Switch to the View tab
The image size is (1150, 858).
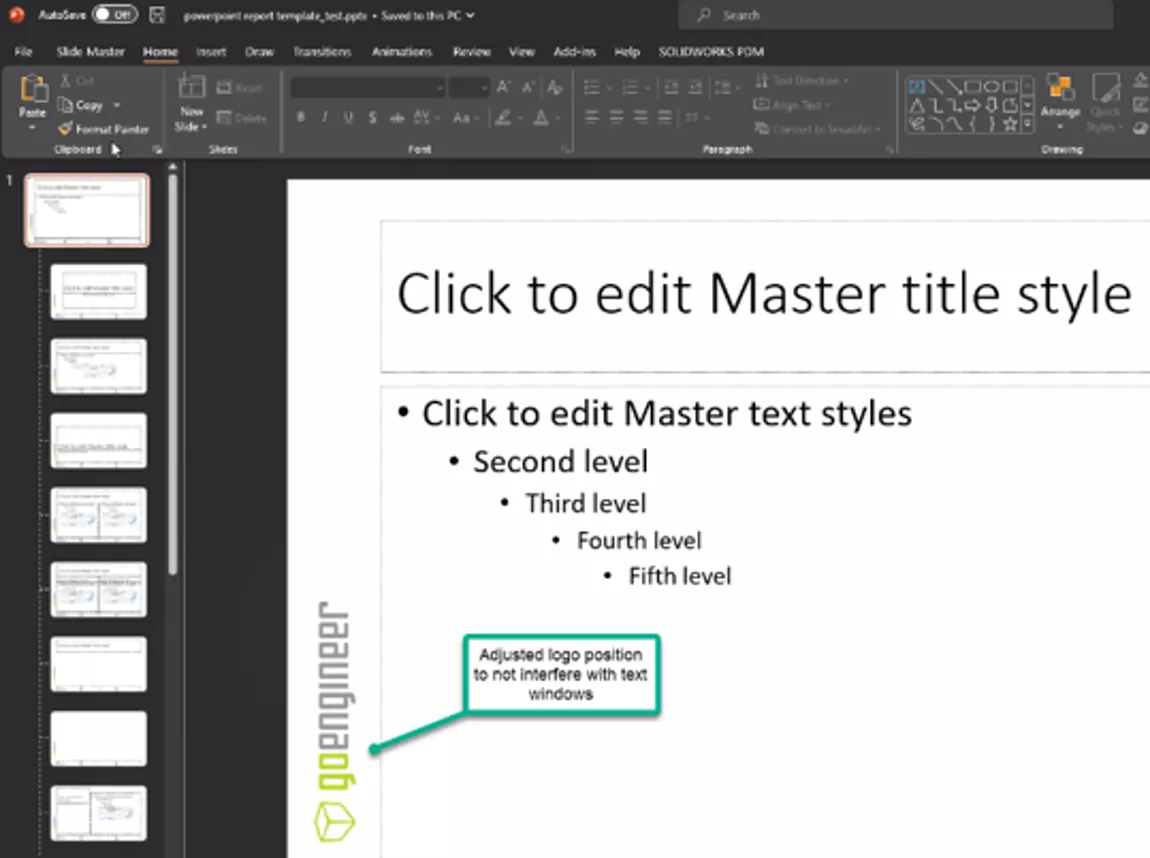pos(521,51)
